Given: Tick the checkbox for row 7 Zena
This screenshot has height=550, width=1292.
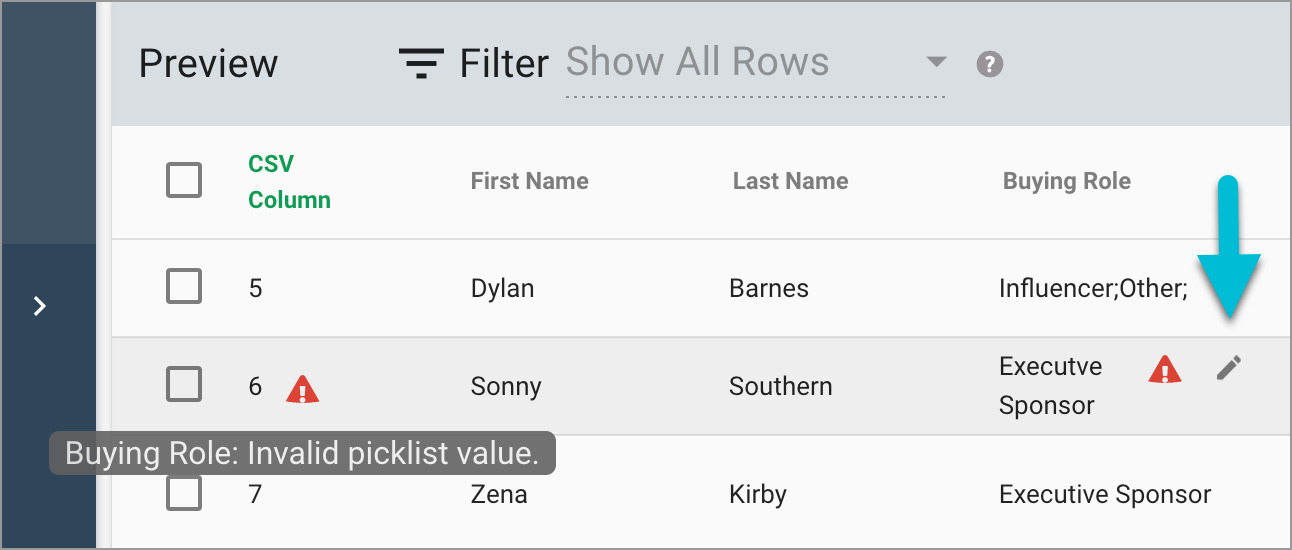Looking at the screenshot, I should 184,493.
